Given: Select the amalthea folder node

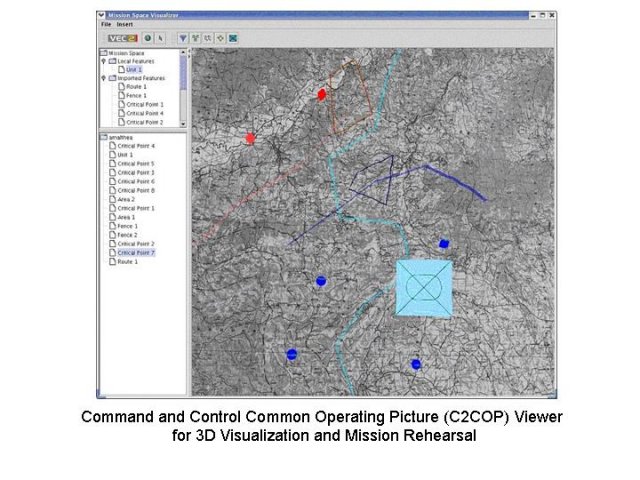Looking at the screenshot, I should (121, 137).
